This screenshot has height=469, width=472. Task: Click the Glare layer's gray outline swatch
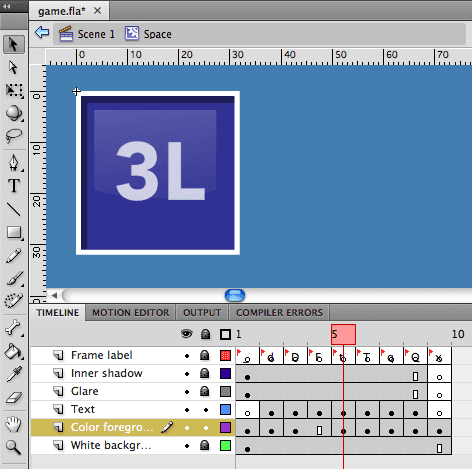[226, 392]
